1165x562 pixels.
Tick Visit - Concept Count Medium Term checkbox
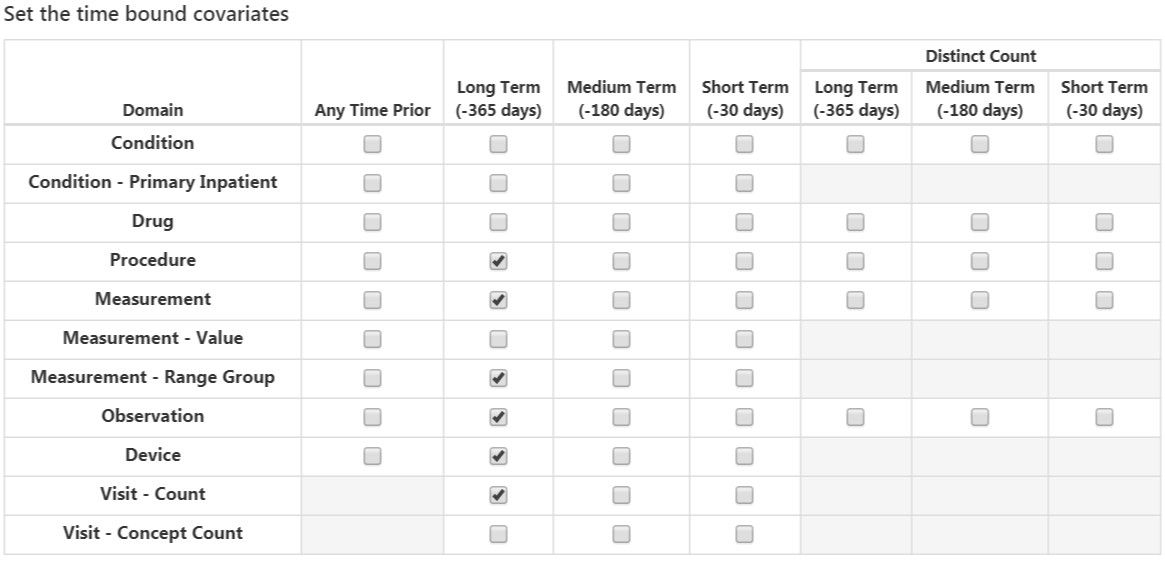[x=621, y=534]
